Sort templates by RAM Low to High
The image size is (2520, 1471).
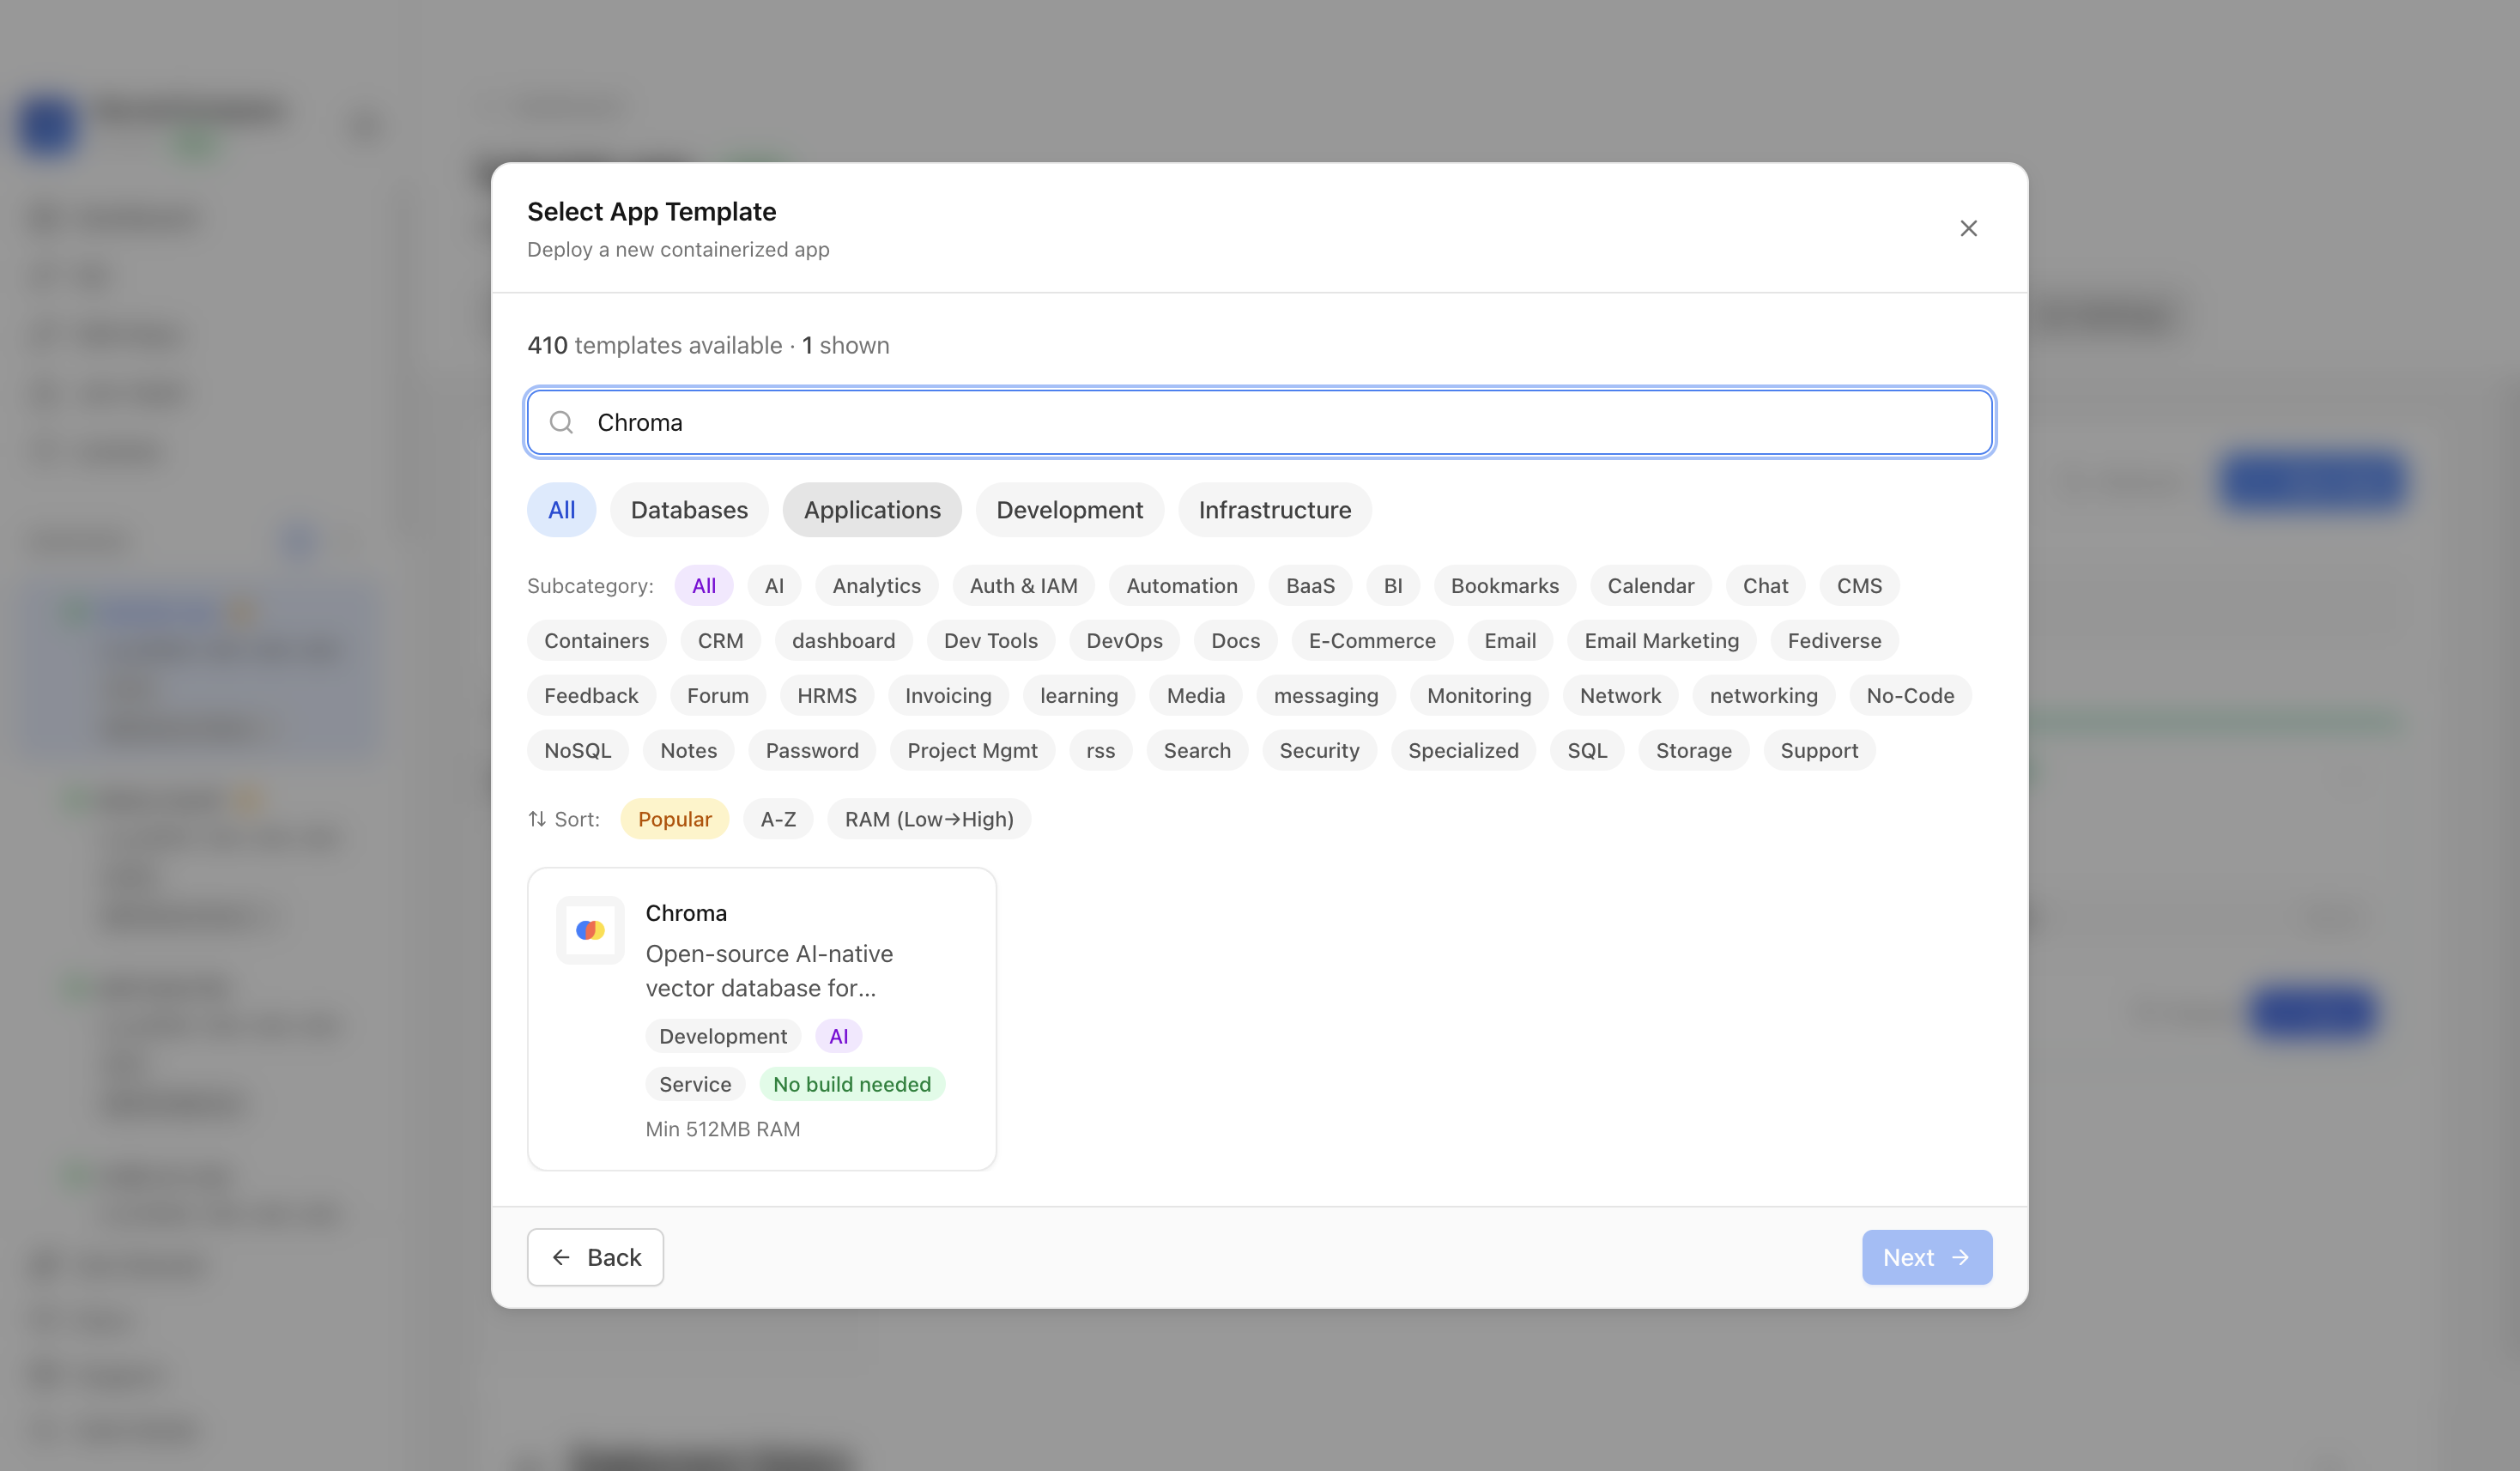coord(929,819)
